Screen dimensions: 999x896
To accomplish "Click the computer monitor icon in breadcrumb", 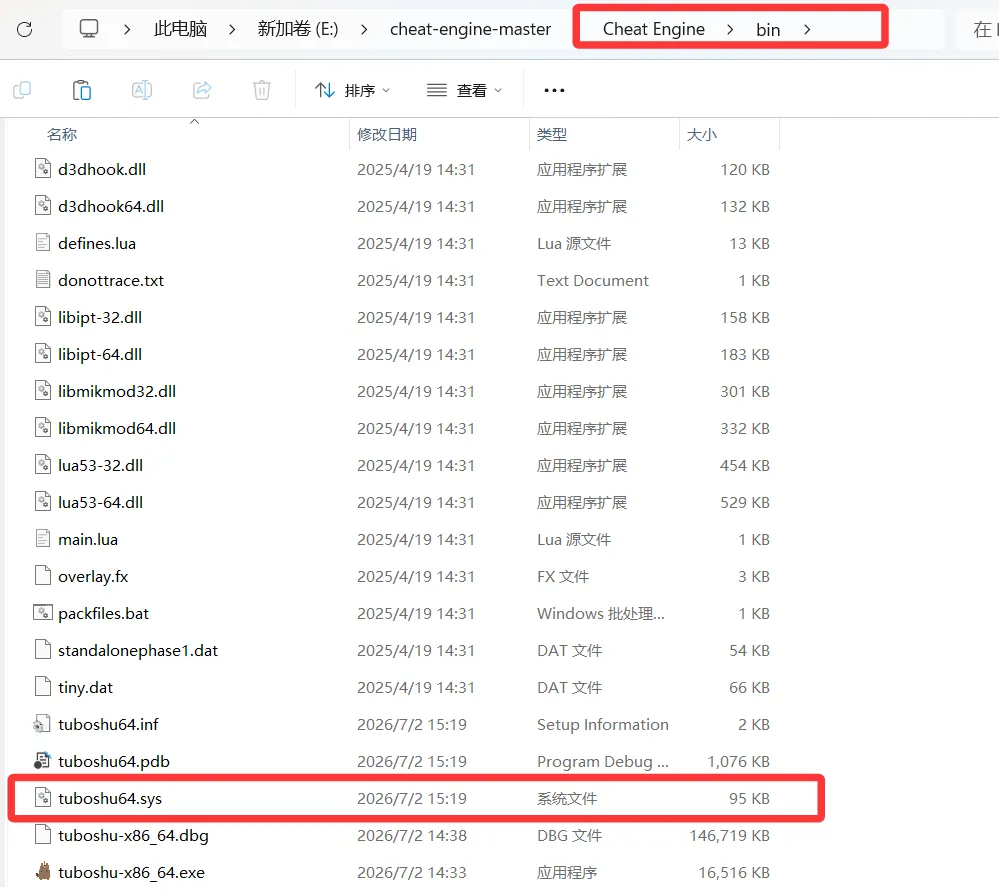I will (89, 29).
